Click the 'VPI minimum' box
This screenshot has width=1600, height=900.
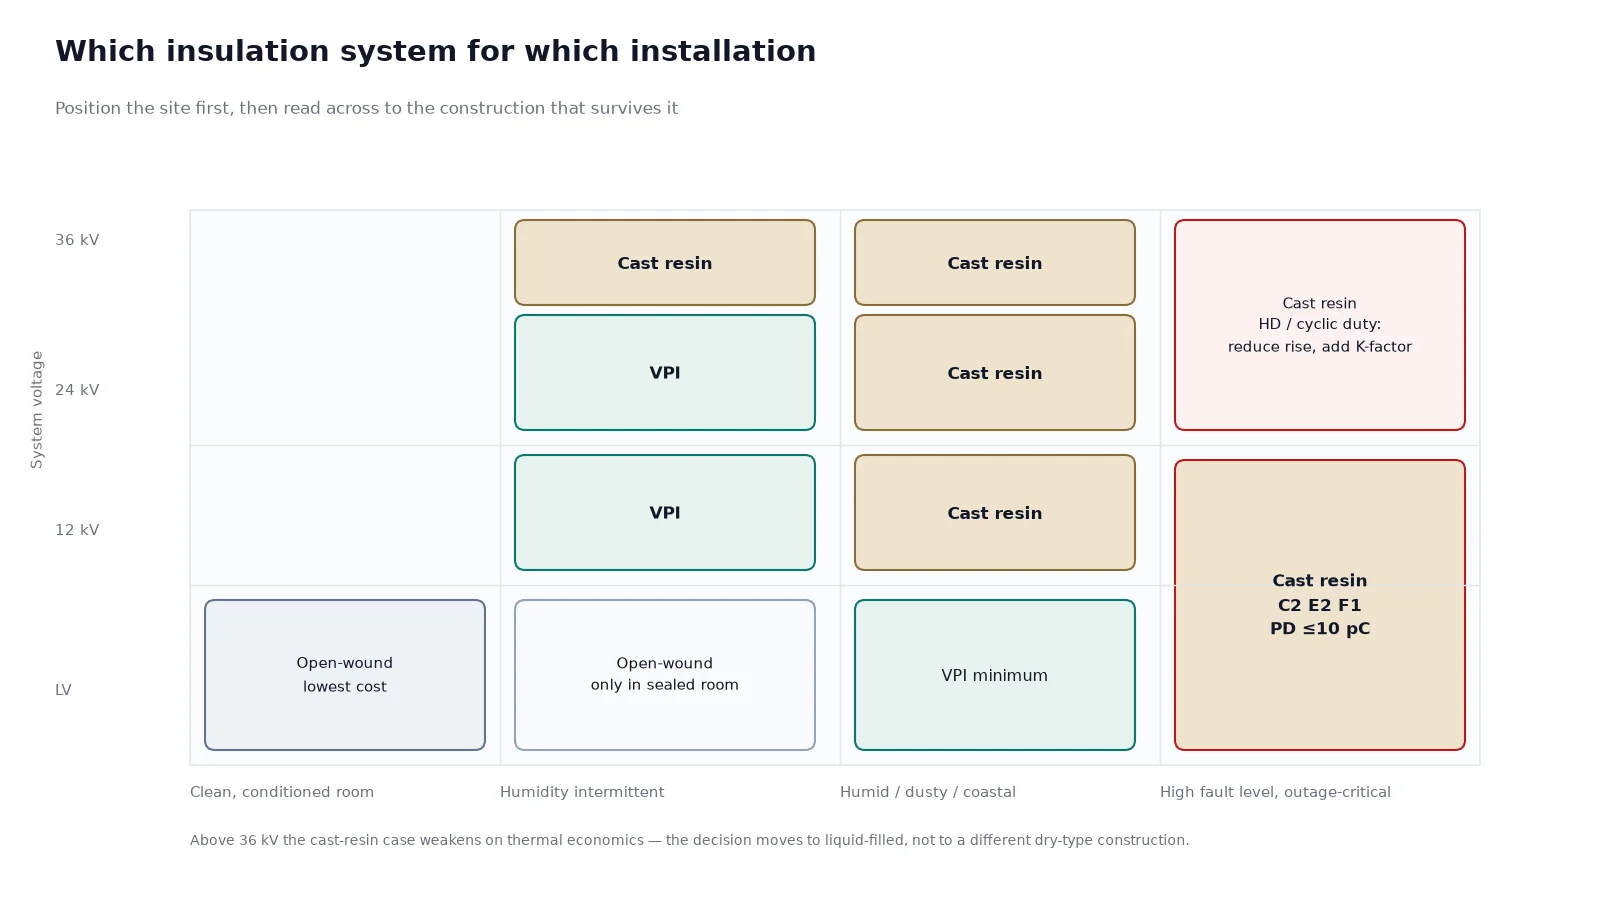coord(995,675)
